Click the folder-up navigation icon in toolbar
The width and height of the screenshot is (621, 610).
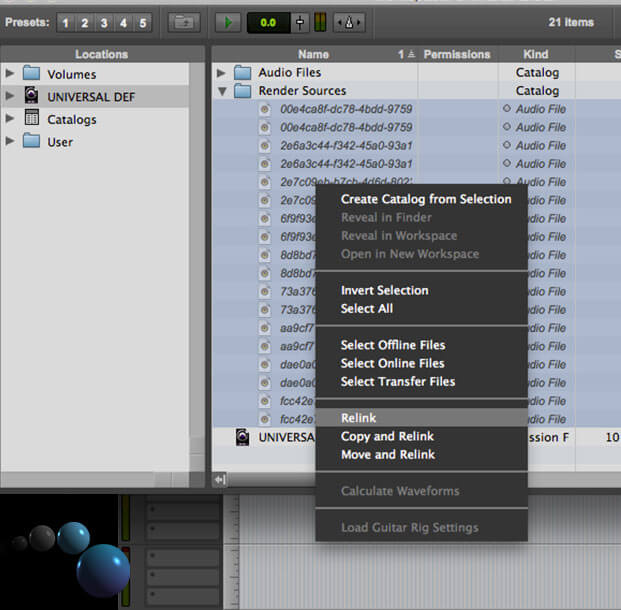pos(184,21)
